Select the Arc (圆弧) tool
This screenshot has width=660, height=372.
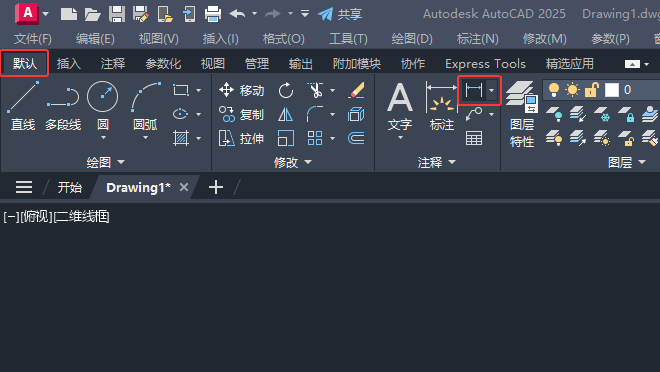[x=145, y=106]
